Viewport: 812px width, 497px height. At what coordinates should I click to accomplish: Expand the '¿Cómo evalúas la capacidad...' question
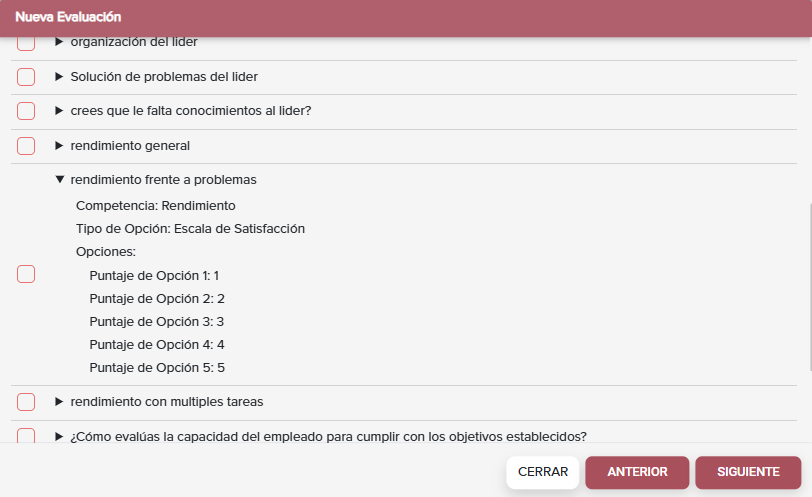click(x=59, y=436)
